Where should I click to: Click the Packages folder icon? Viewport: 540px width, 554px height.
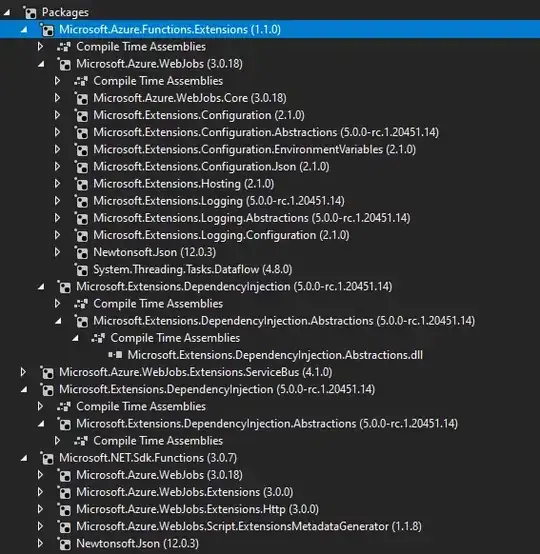pos(30,13)
